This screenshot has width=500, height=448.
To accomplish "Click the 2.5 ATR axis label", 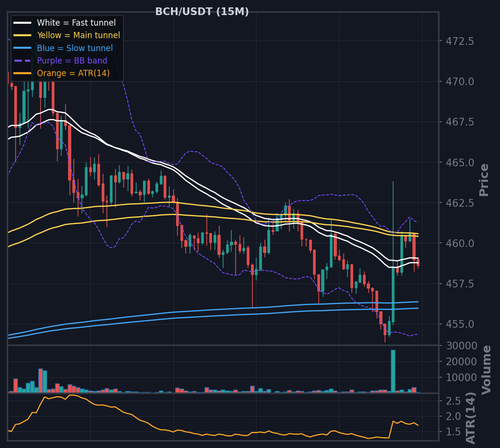I will (x=454, y=401).
